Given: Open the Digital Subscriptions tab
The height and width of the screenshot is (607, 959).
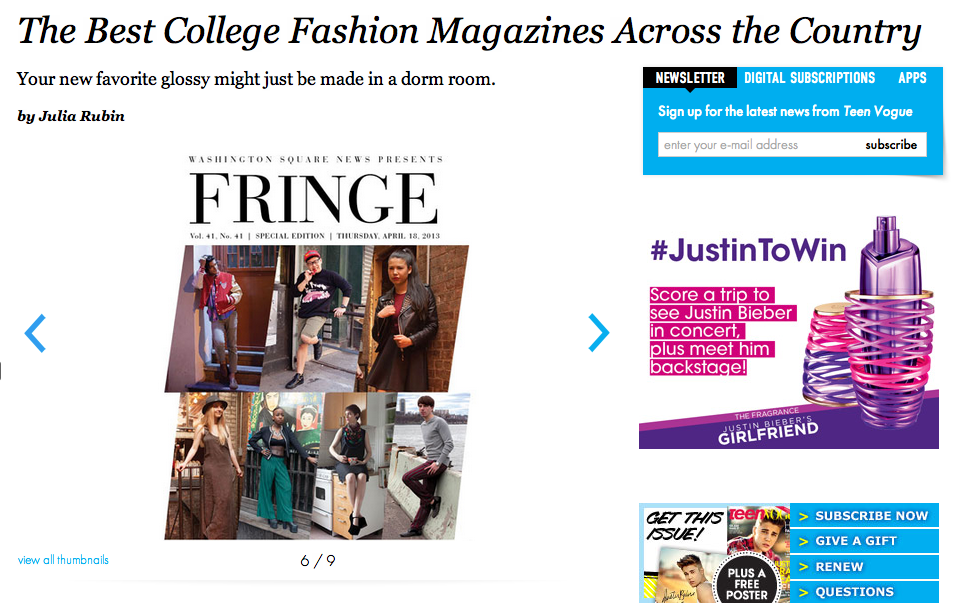Looking at the screenshot, I should 809,78.
